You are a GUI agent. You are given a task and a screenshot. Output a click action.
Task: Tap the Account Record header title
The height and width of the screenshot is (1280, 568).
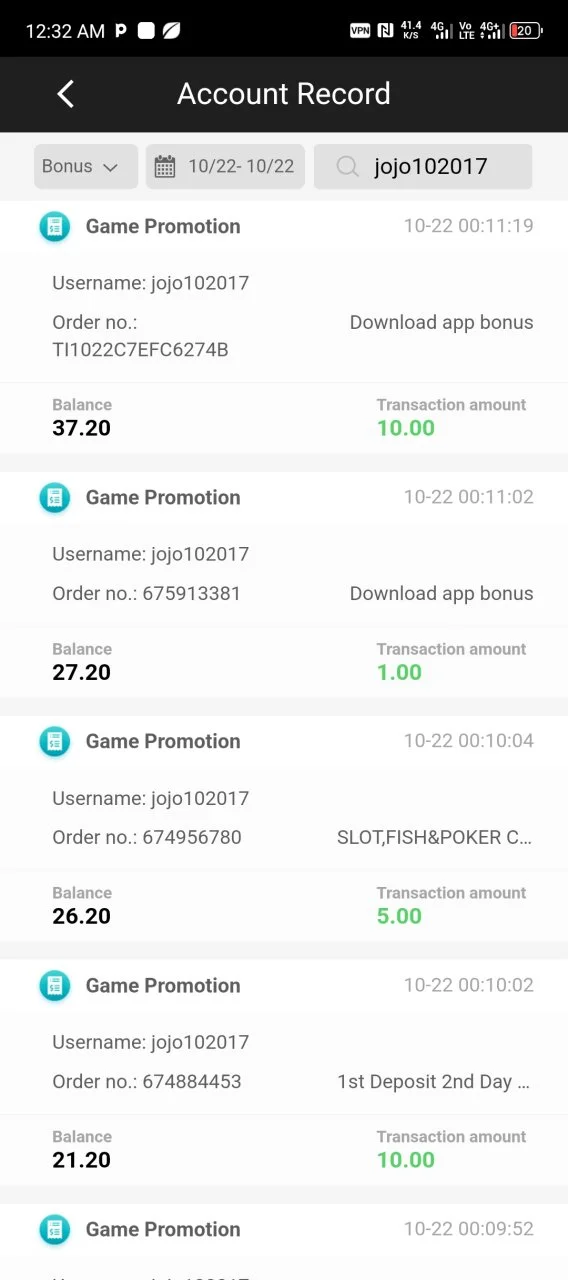[284, 94]
